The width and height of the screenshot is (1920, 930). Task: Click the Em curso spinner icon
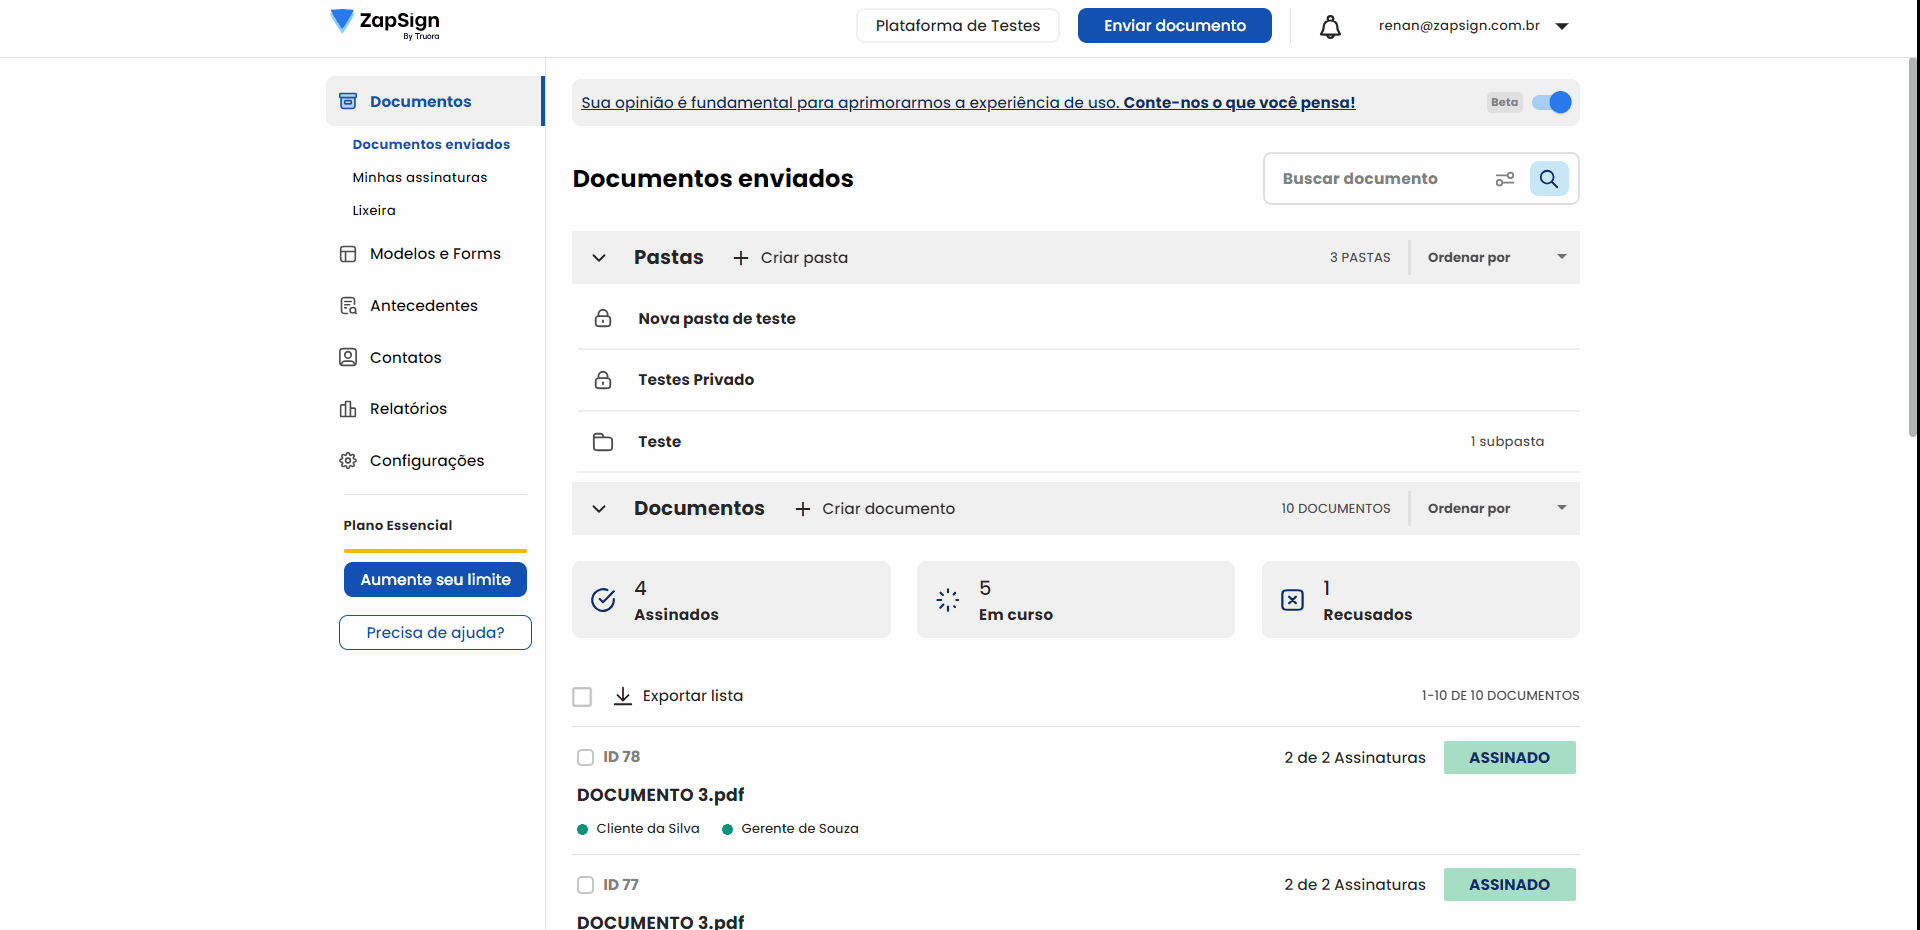coord(948,600)
